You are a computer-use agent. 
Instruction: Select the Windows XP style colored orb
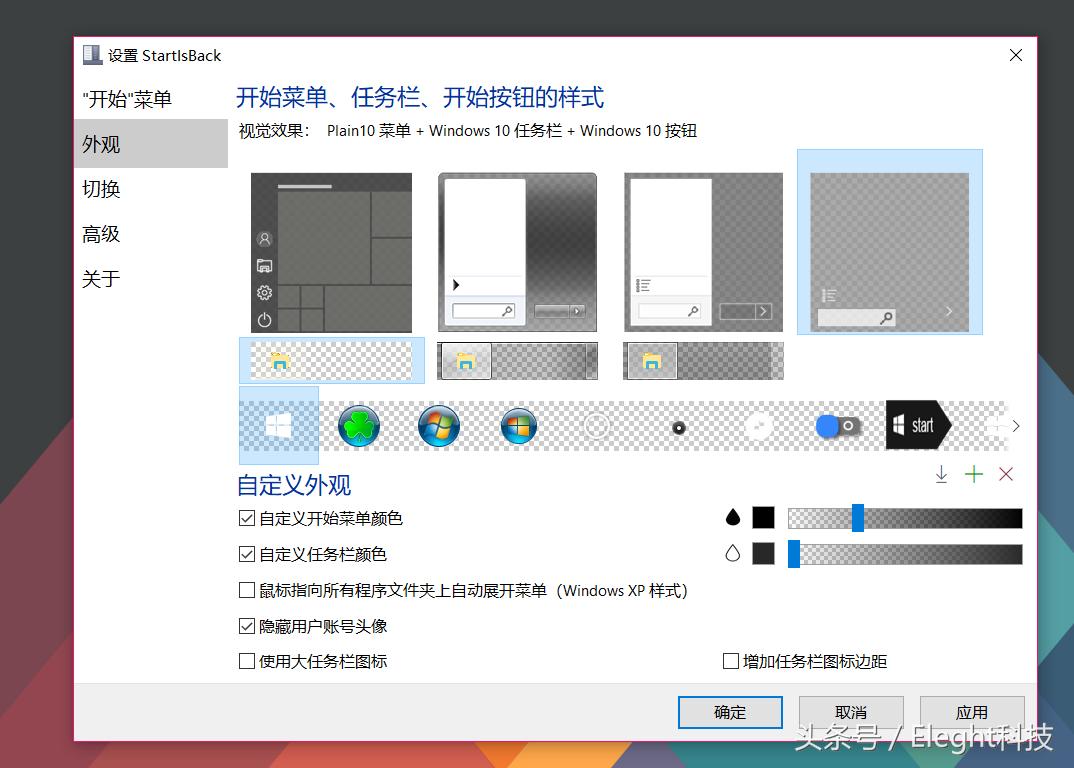[518, 425]
